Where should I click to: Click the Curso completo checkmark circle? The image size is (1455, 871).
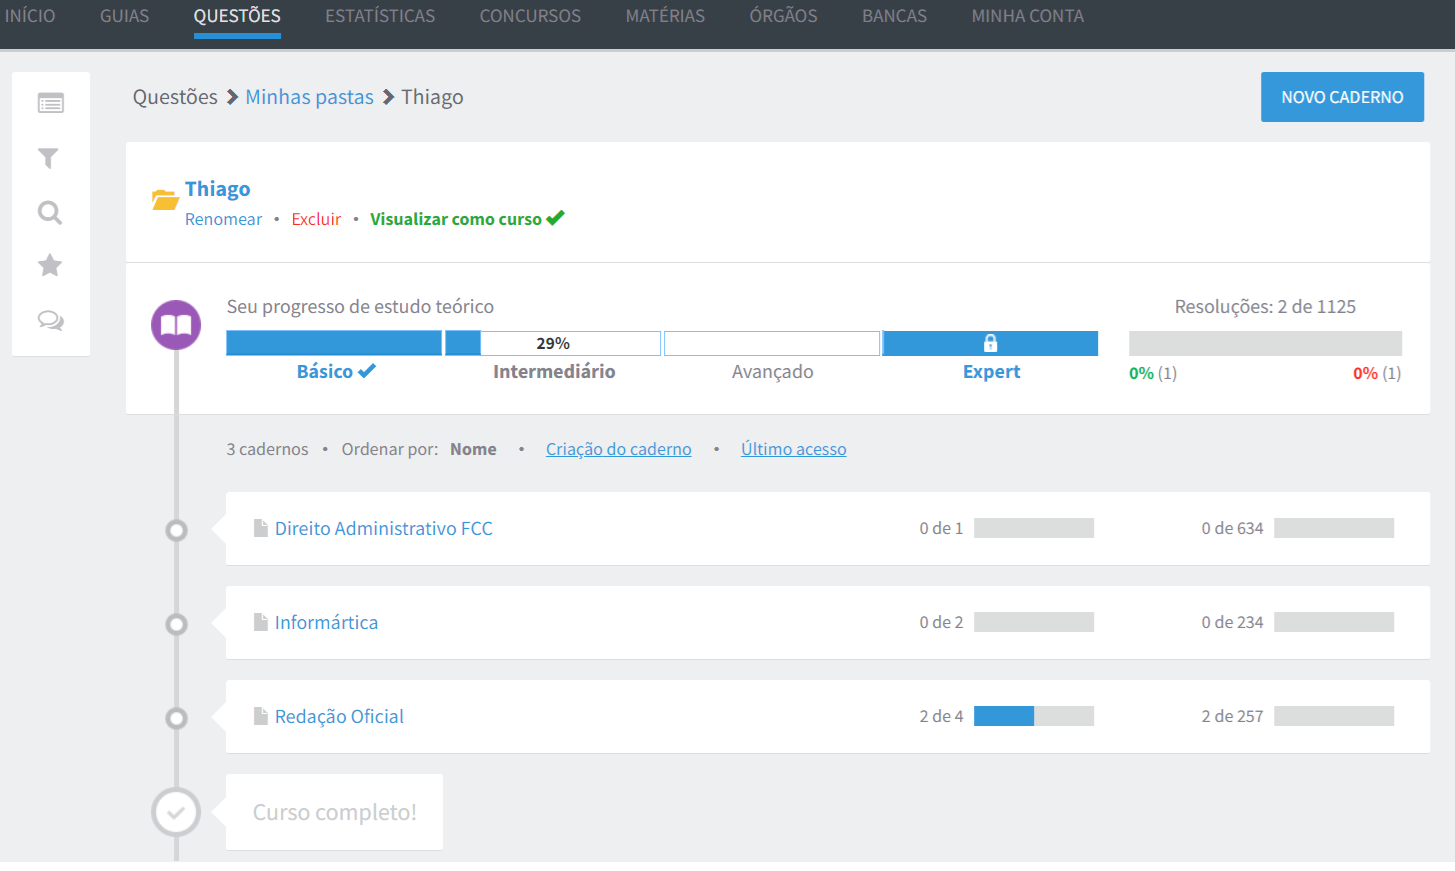176,812
